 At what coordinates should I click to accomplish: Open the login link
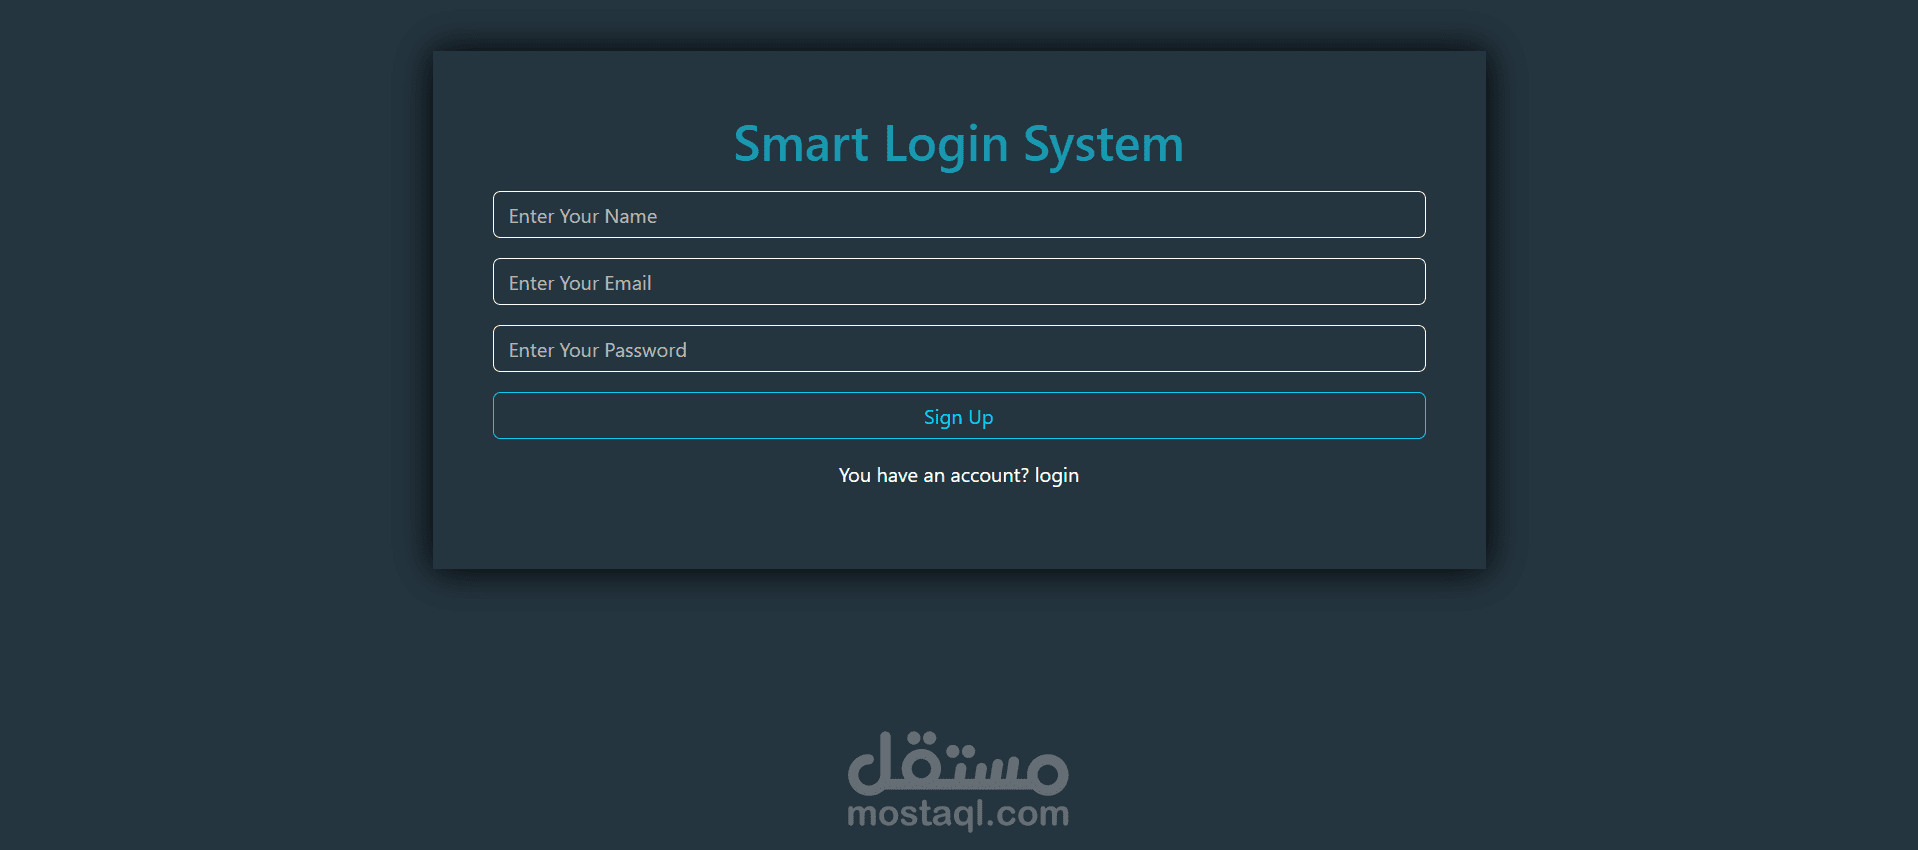(x=1057, y=476)
